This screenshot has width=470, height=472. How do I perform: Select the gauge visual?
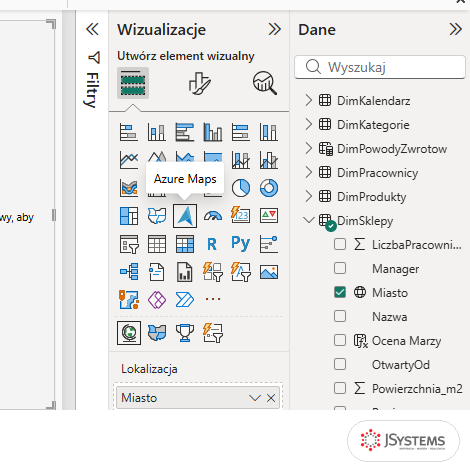[213, 216]
